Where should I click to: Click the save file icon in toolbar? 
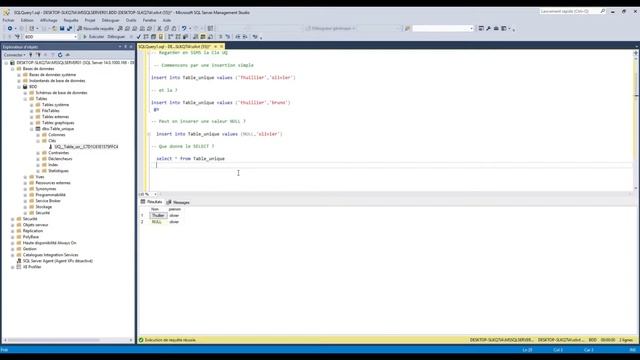coord(62,29)
